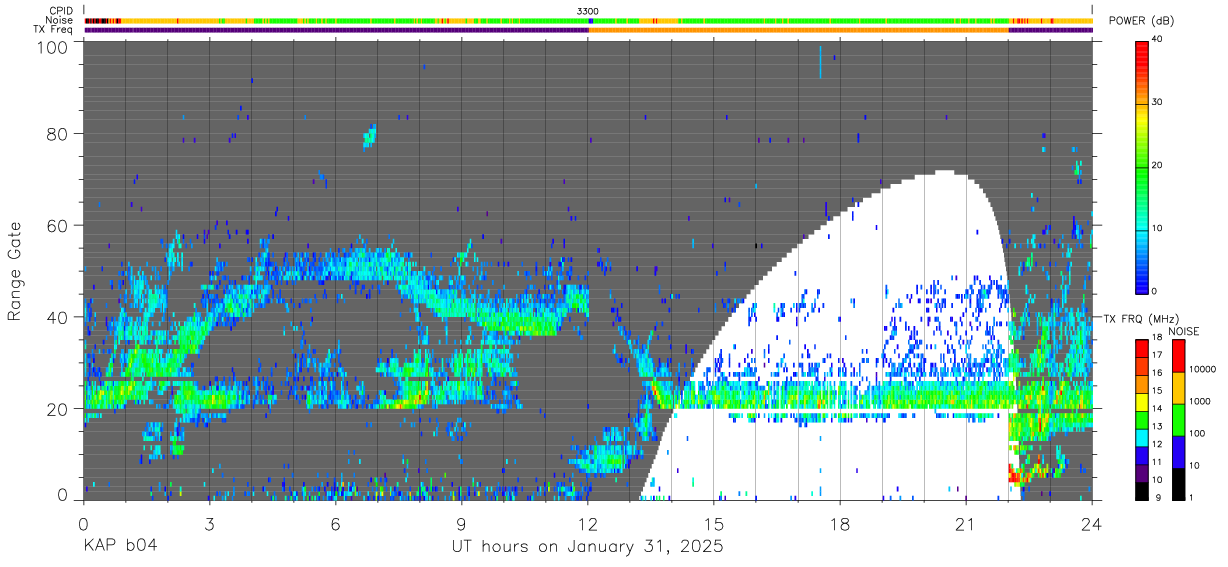1228x567 pixels.
Task: Click the 14 tick on the TX FRQ scale
Action: [1157, 408]
